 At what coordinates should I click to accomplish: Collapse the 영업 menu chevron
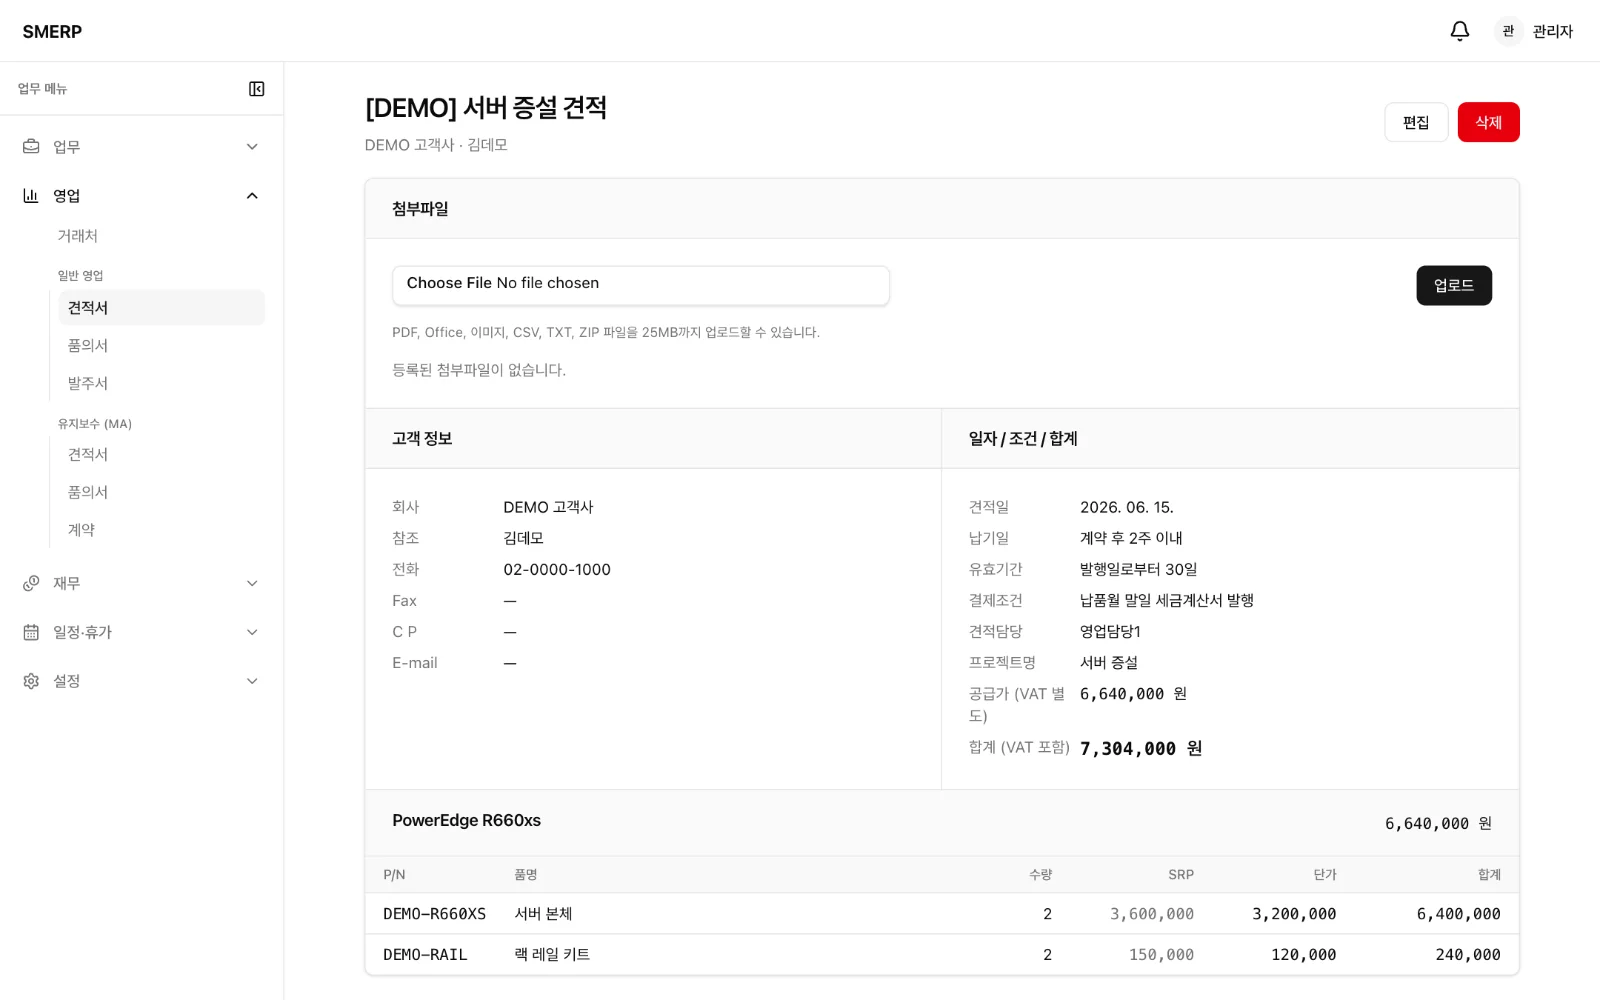252,196
